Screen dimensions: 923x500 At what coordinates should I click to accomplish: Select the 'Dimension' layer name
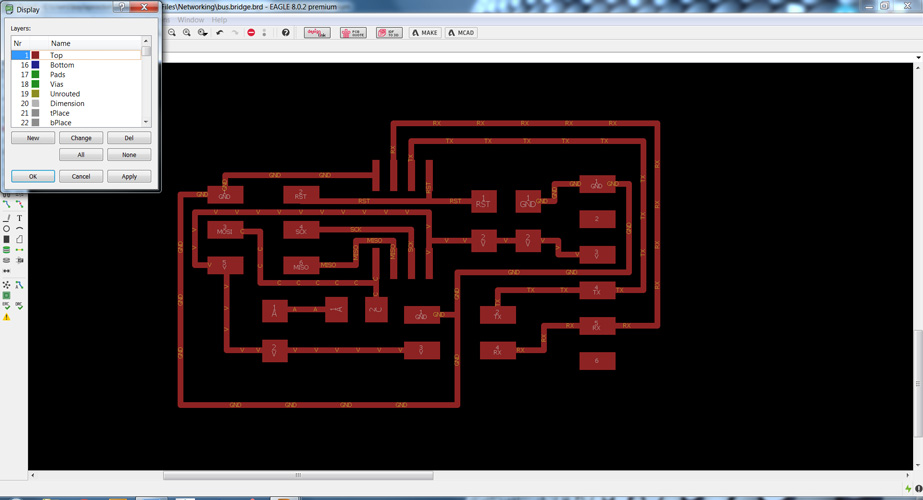(x=67, y=104)
